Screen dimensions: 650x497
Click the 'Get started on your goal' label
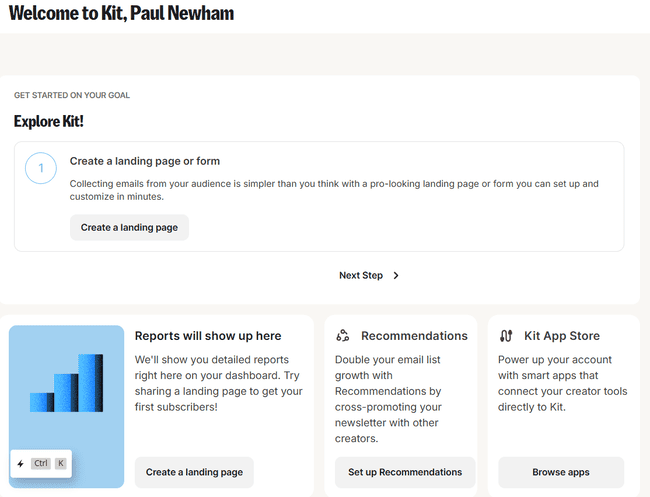[72, 96]
